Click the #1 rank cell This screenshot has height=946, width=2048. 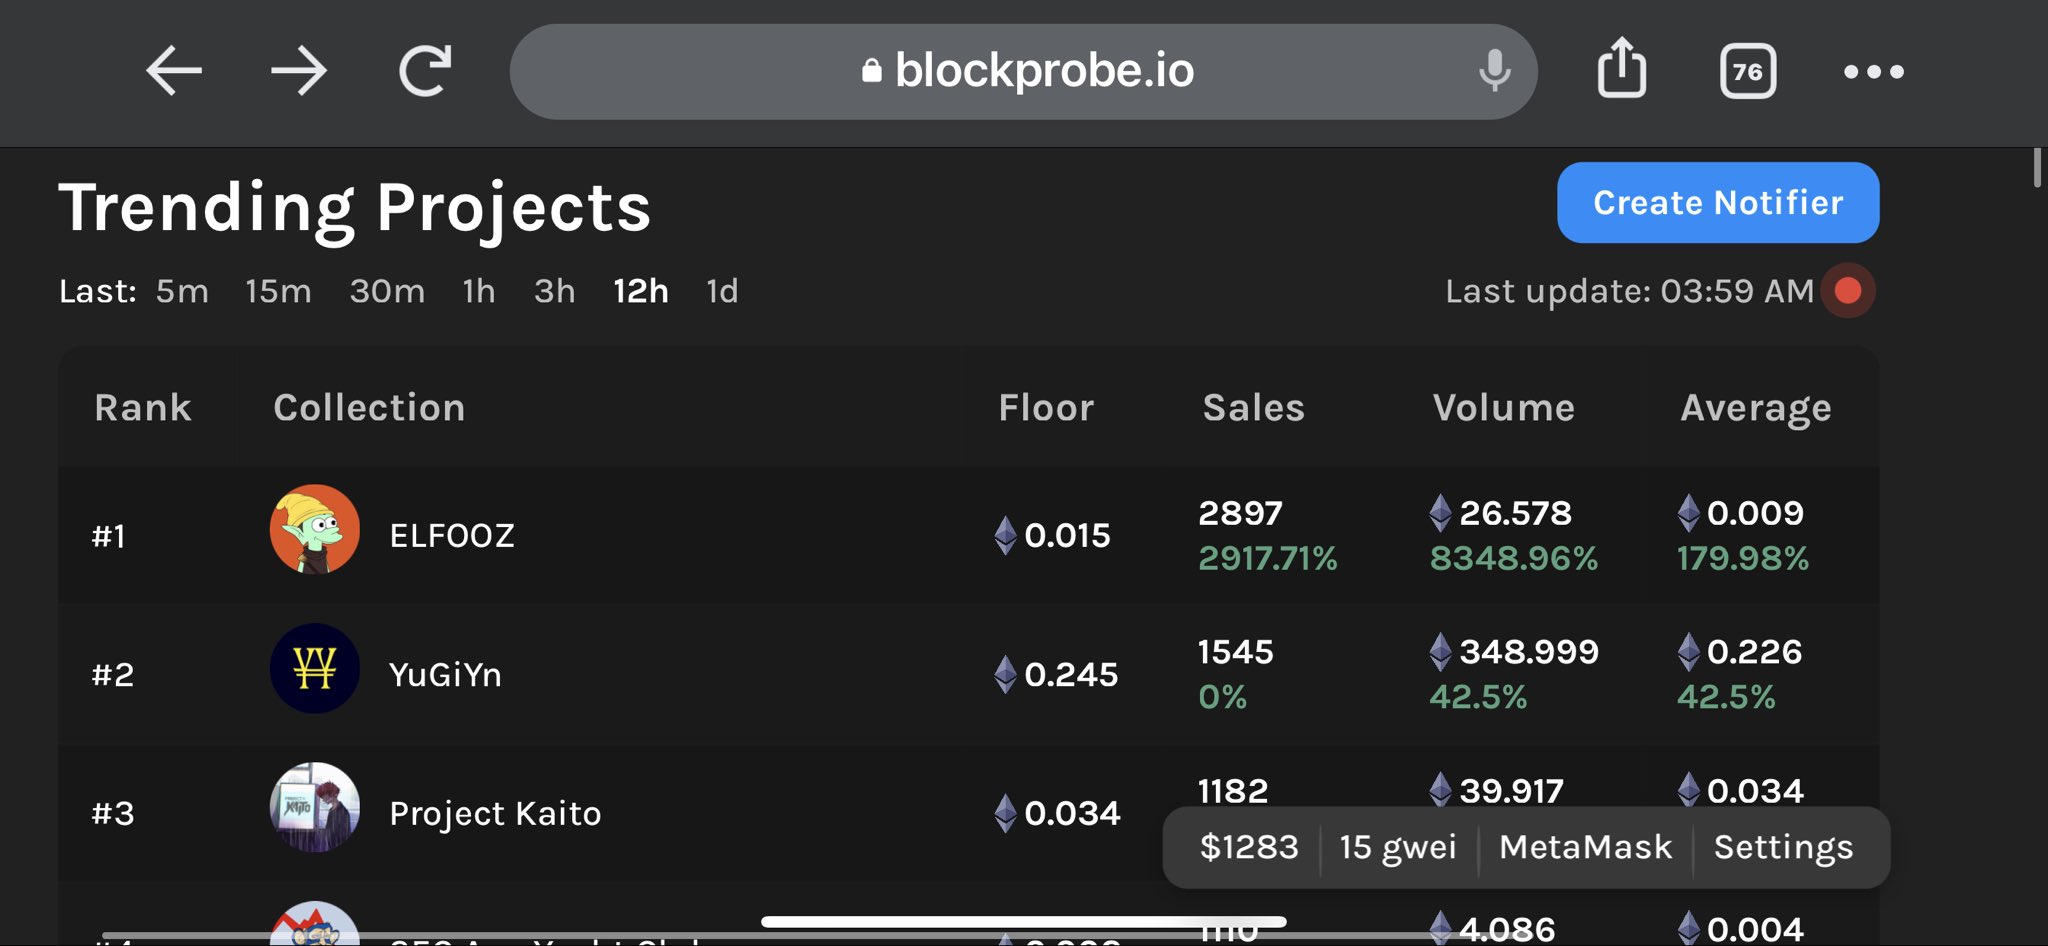(x=109, y=536)
